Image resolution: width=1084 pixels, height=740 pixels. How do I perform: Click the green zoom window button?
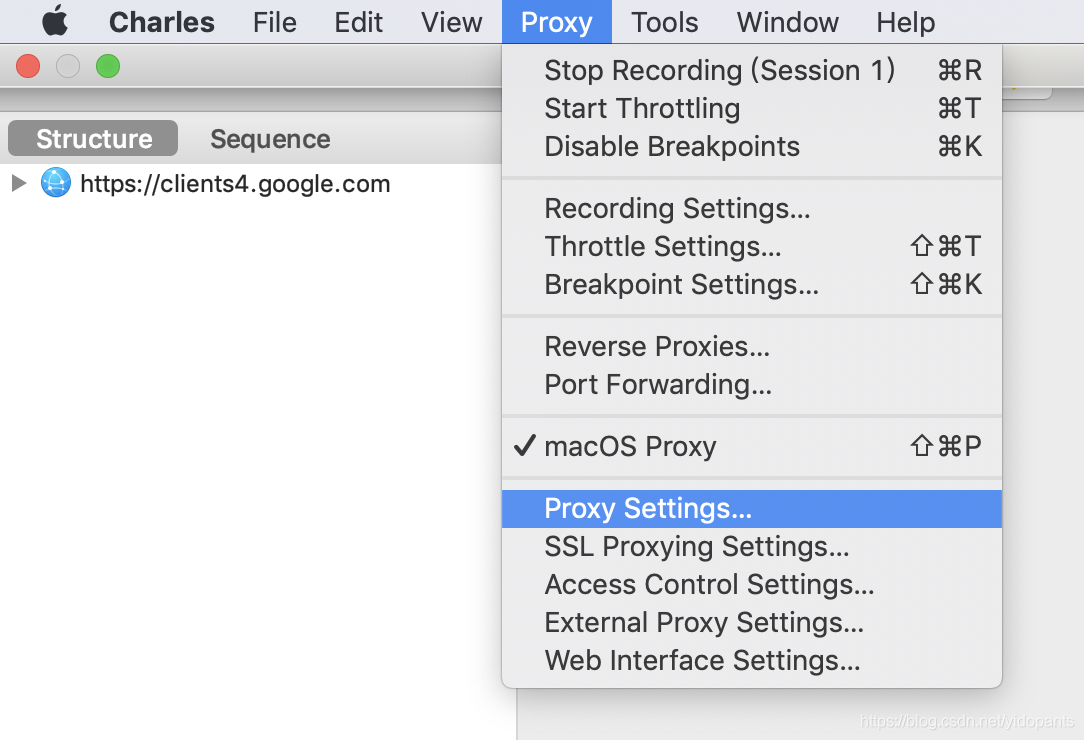(108, 66)
